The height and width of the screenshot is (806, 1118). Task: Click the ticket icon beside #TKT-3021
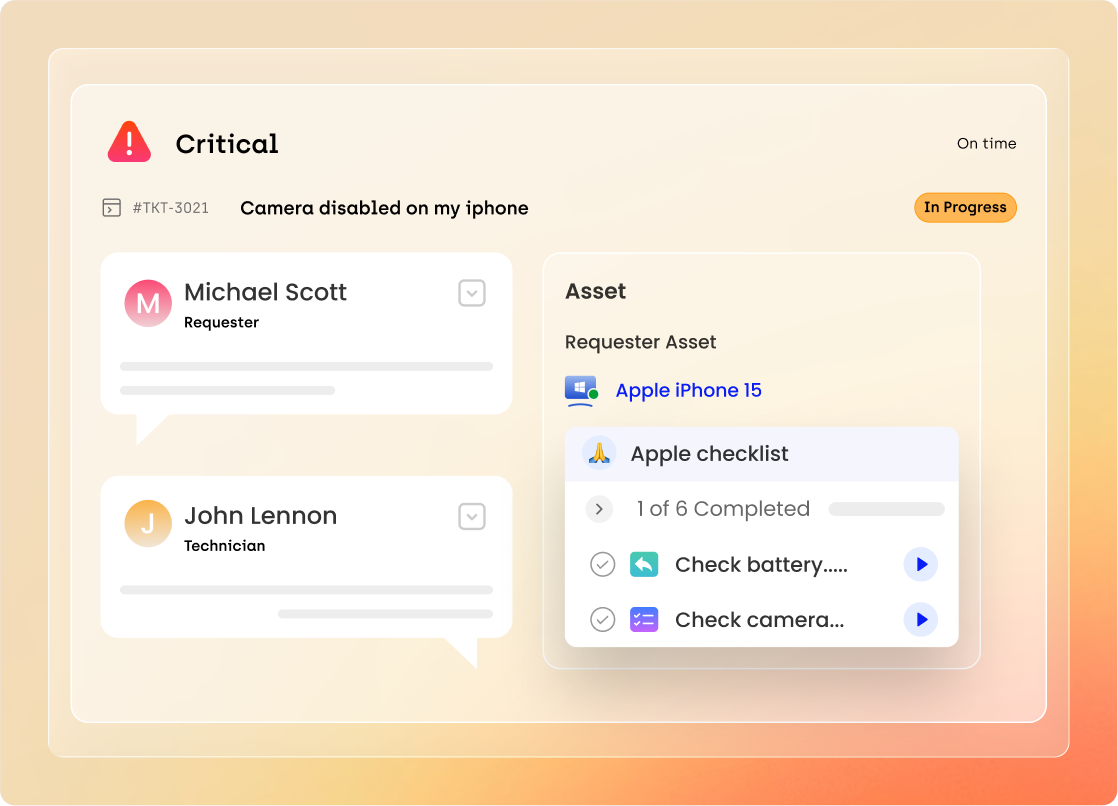(111, 208)
